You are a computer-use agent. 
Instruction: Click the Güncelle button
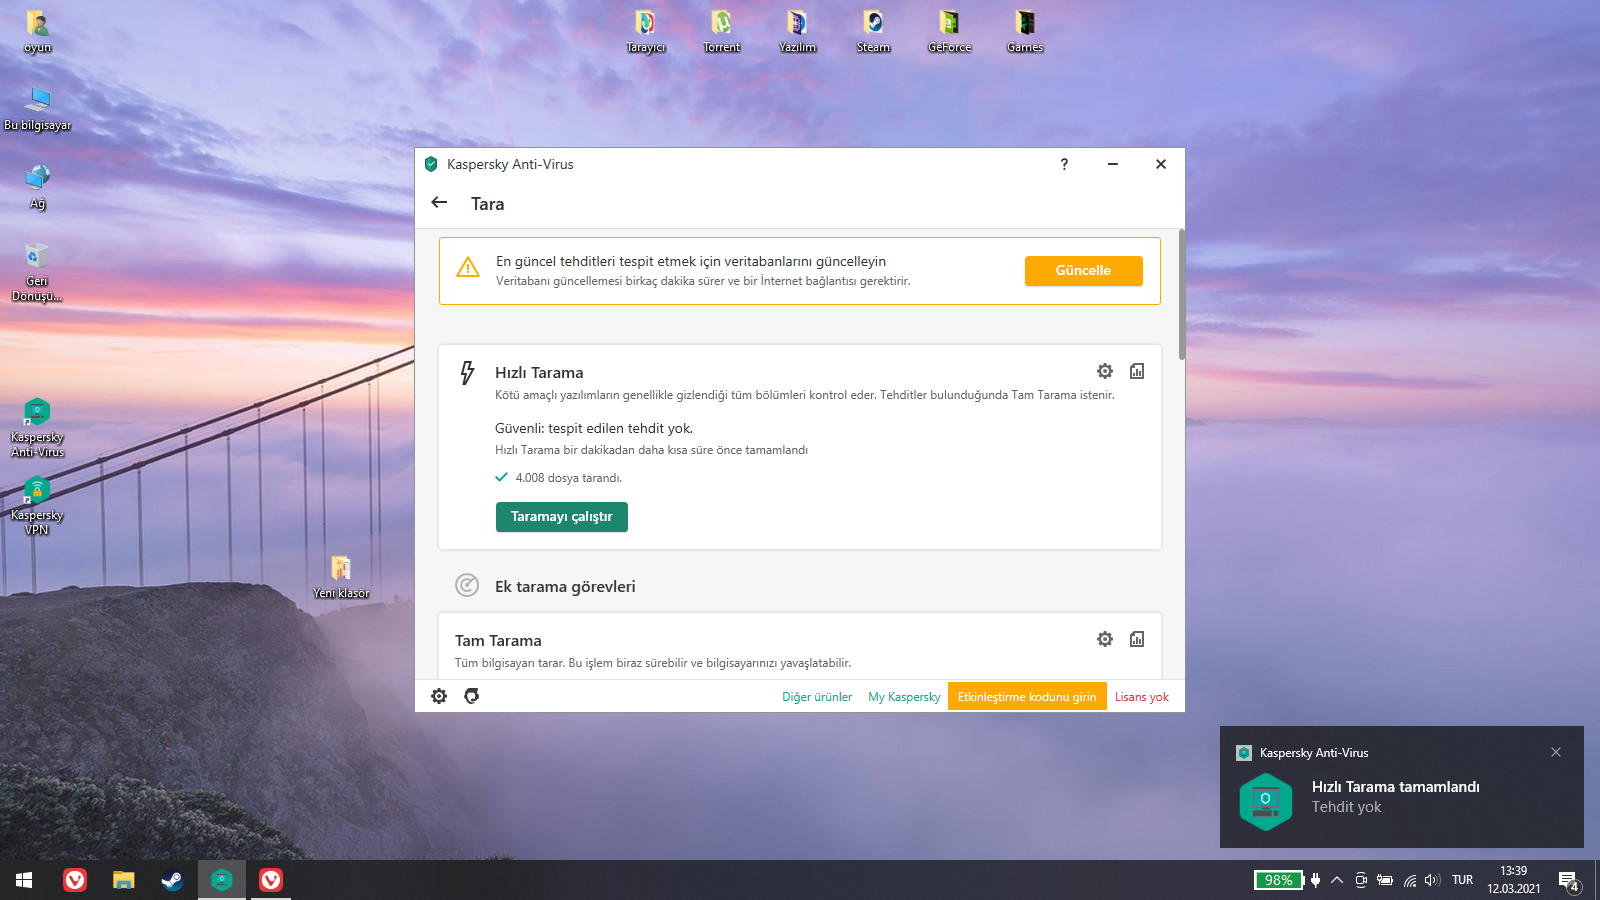(1083, 271)
